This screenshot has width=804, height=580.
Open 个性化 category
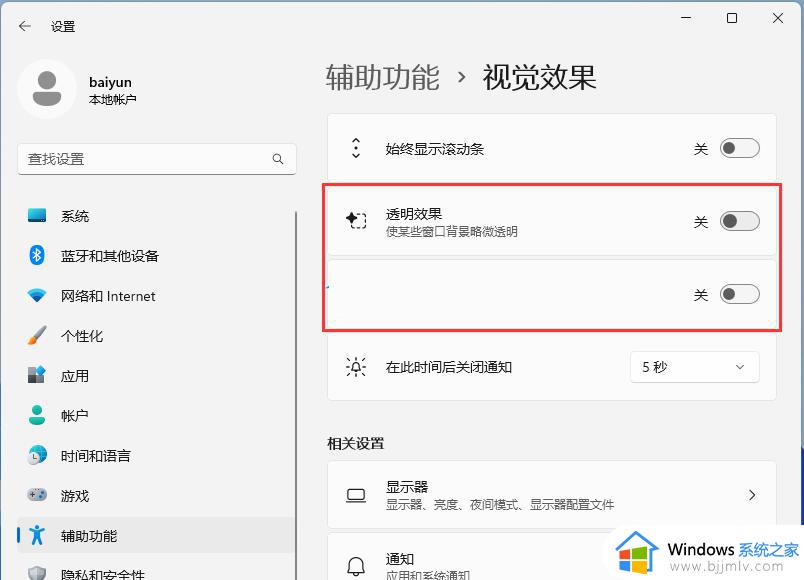coord(156,335)
